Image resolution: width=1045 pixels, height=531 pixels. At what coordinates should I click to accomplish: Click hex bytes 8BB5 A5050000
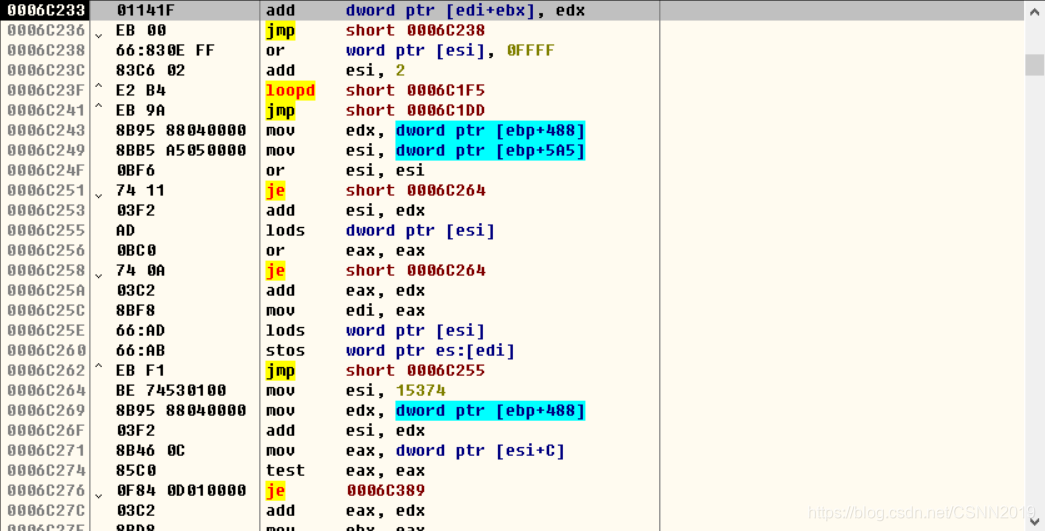click(181, 151)
